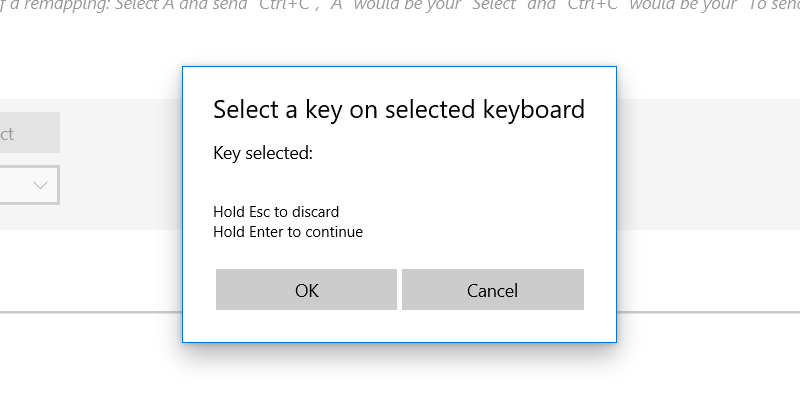Screen dimensions: 800x400
Task: Click the dialog margin below the OK button
Action: (306, 326)
